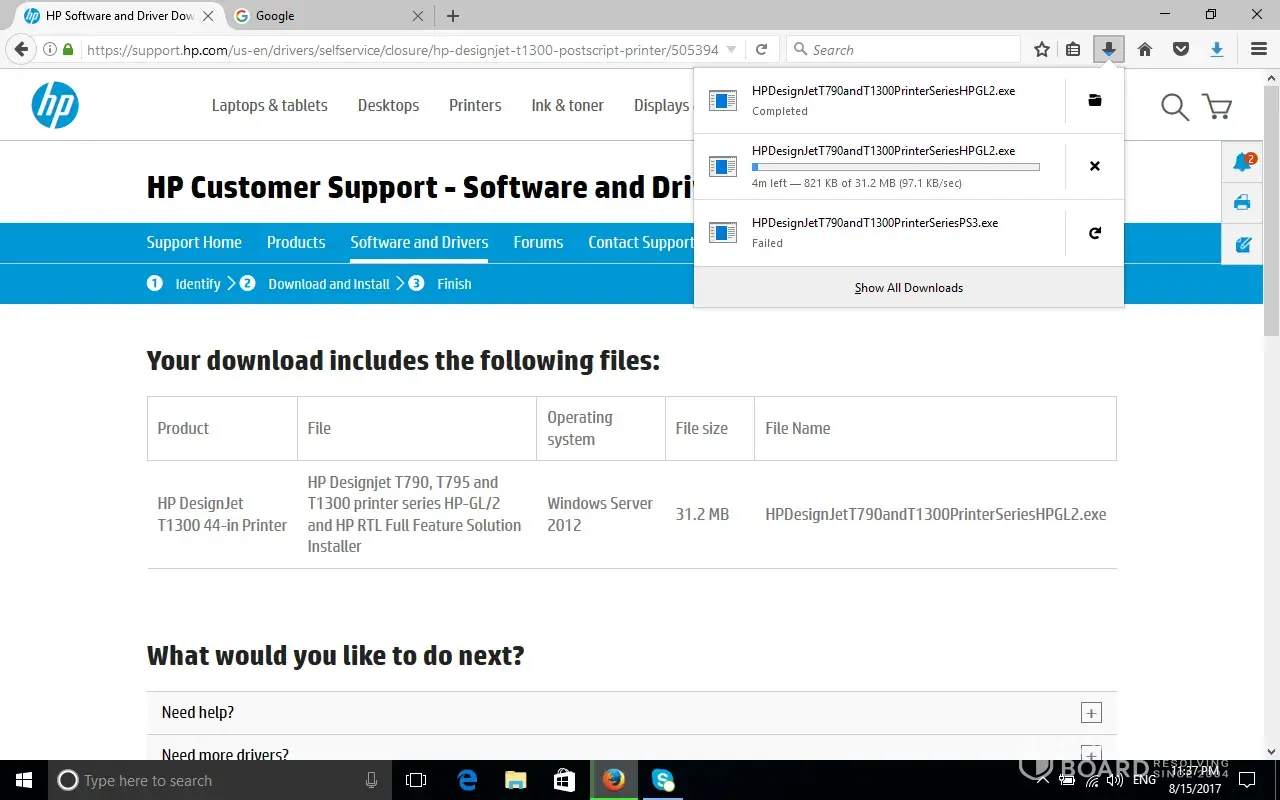Open the Forums navigation item
The width and height of the screenshot is (1280, 800).
click(538, 242)
